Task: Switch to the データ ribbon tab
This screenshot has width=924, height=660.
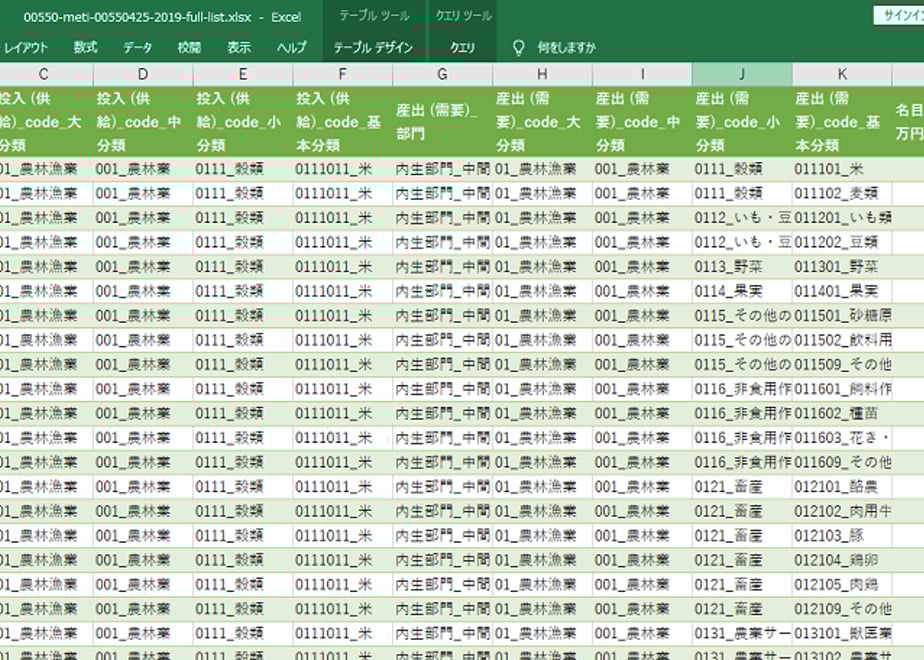Action: (x=137, y=47)
